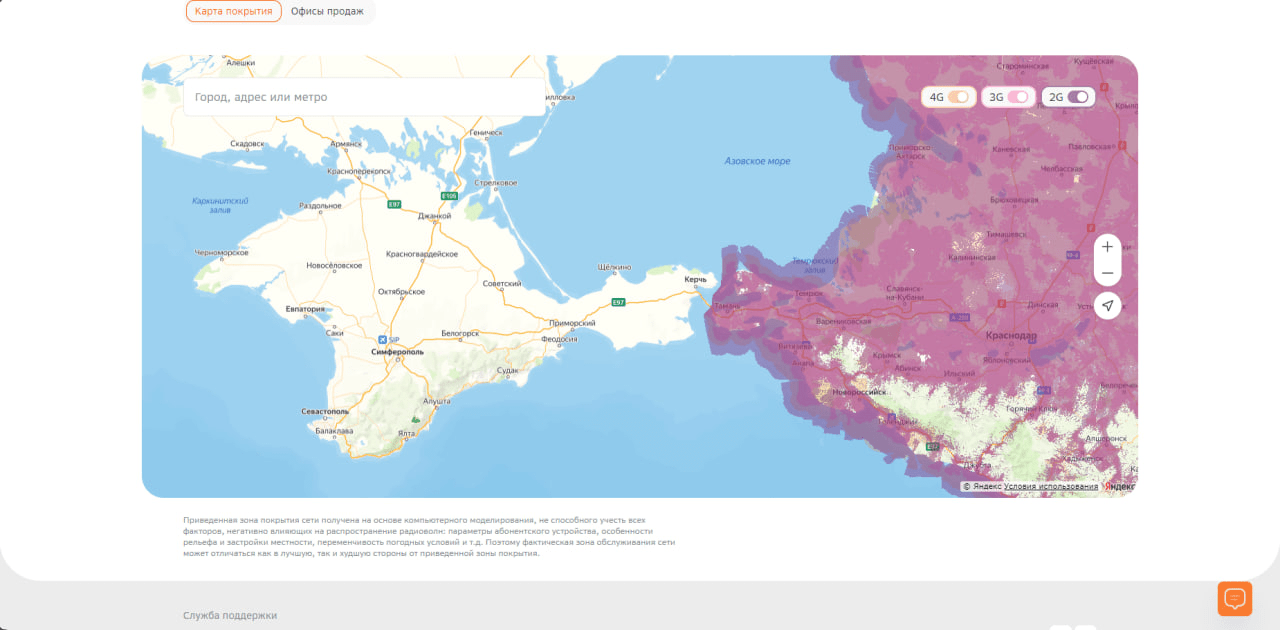Click the E105 road shield near Джанкой

tap(450, 196)
